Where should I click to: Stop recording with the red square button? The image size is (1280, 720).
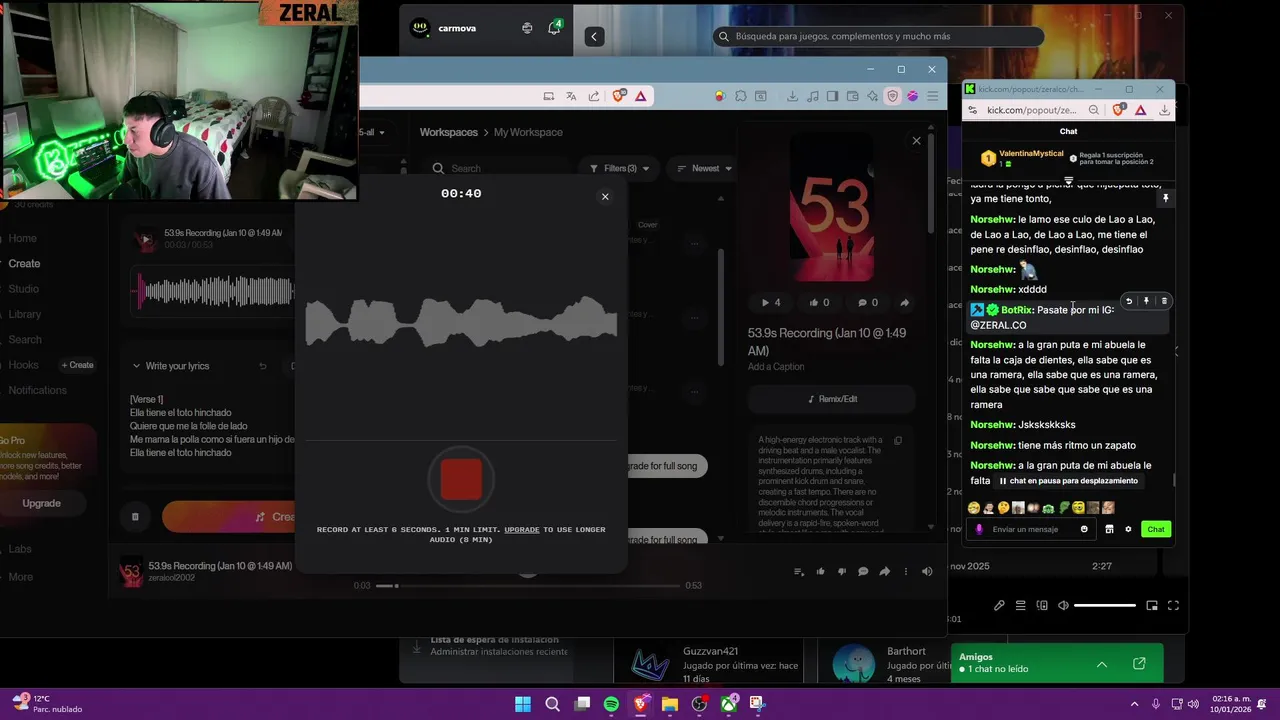click(461, 480)
